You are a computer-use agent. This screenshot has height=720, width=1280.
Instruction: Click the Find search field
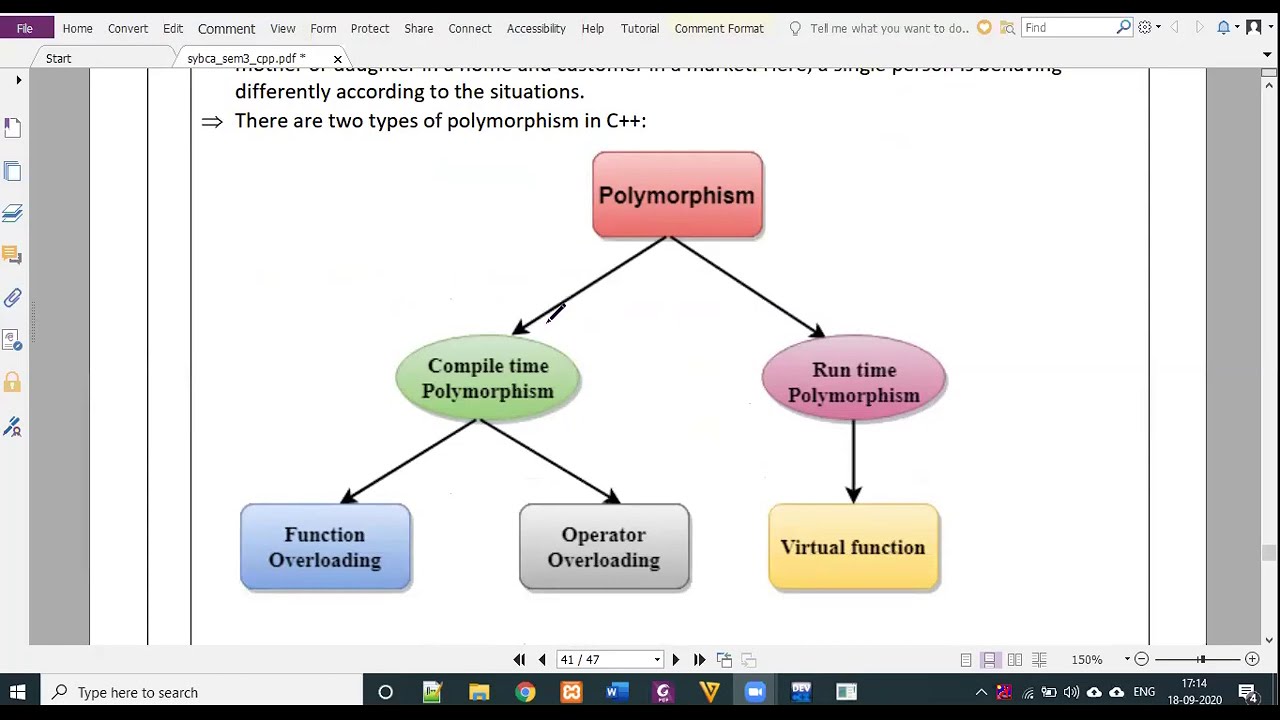(x=1068, y=28)
